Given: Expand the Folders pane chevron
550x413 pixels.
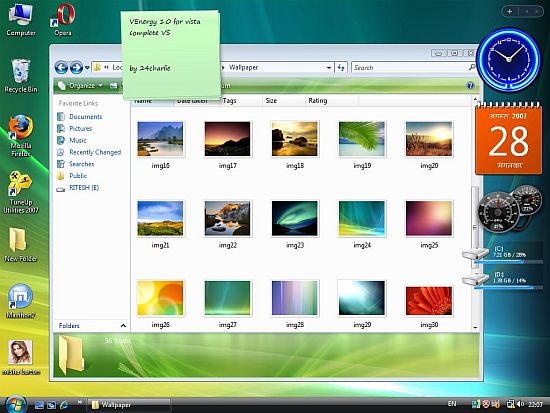Looking at the screenshot, I should click(123, 326).
